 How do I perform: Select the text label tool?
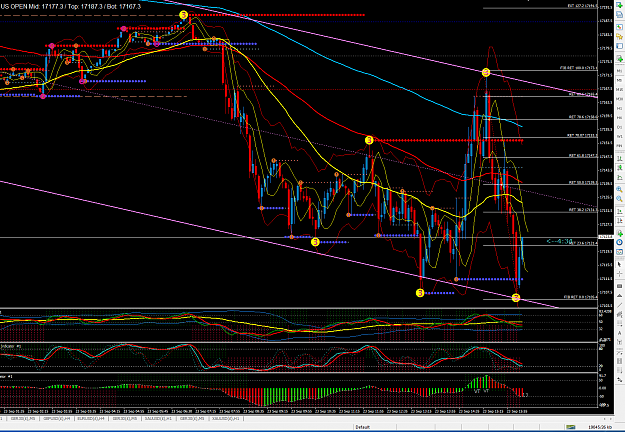tap(620, 342)
